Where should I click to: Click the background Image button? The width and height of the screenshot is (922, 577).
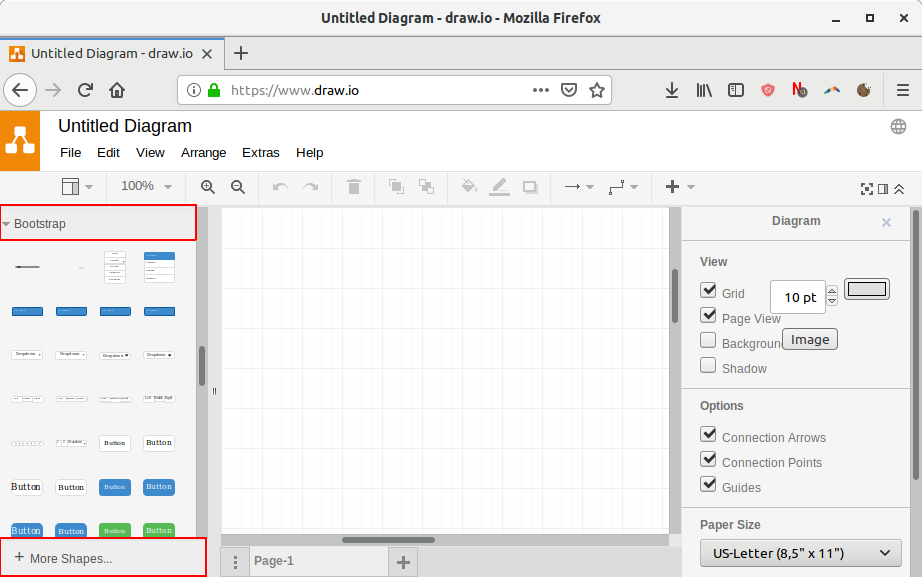point(809,339)
